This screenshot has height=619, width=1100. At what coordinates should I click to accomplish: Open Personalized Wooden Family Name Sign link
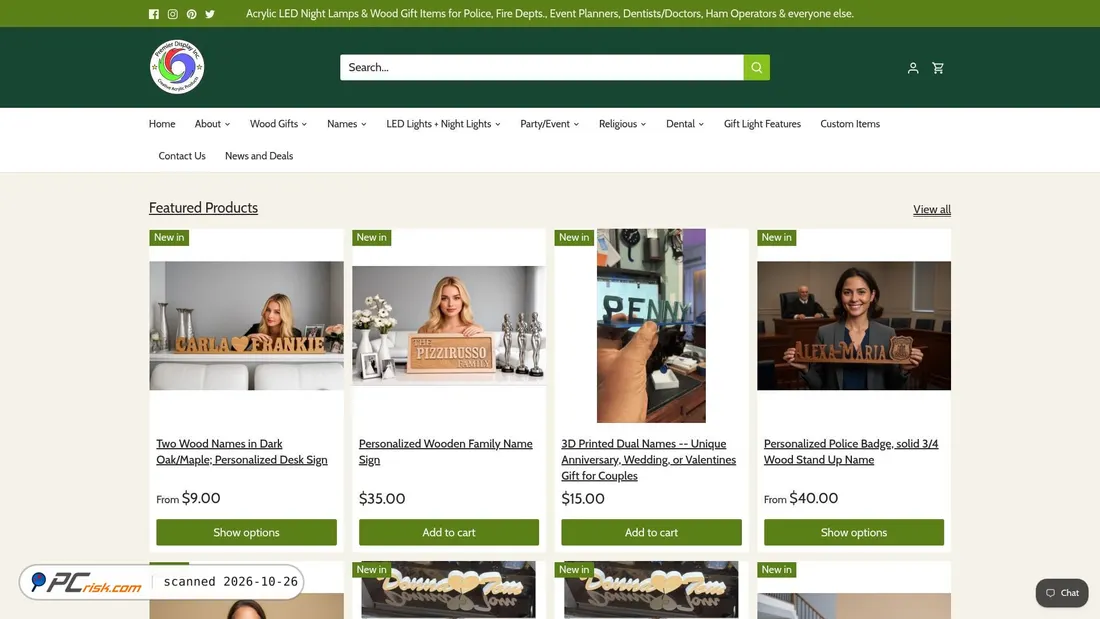click(445, 452)
